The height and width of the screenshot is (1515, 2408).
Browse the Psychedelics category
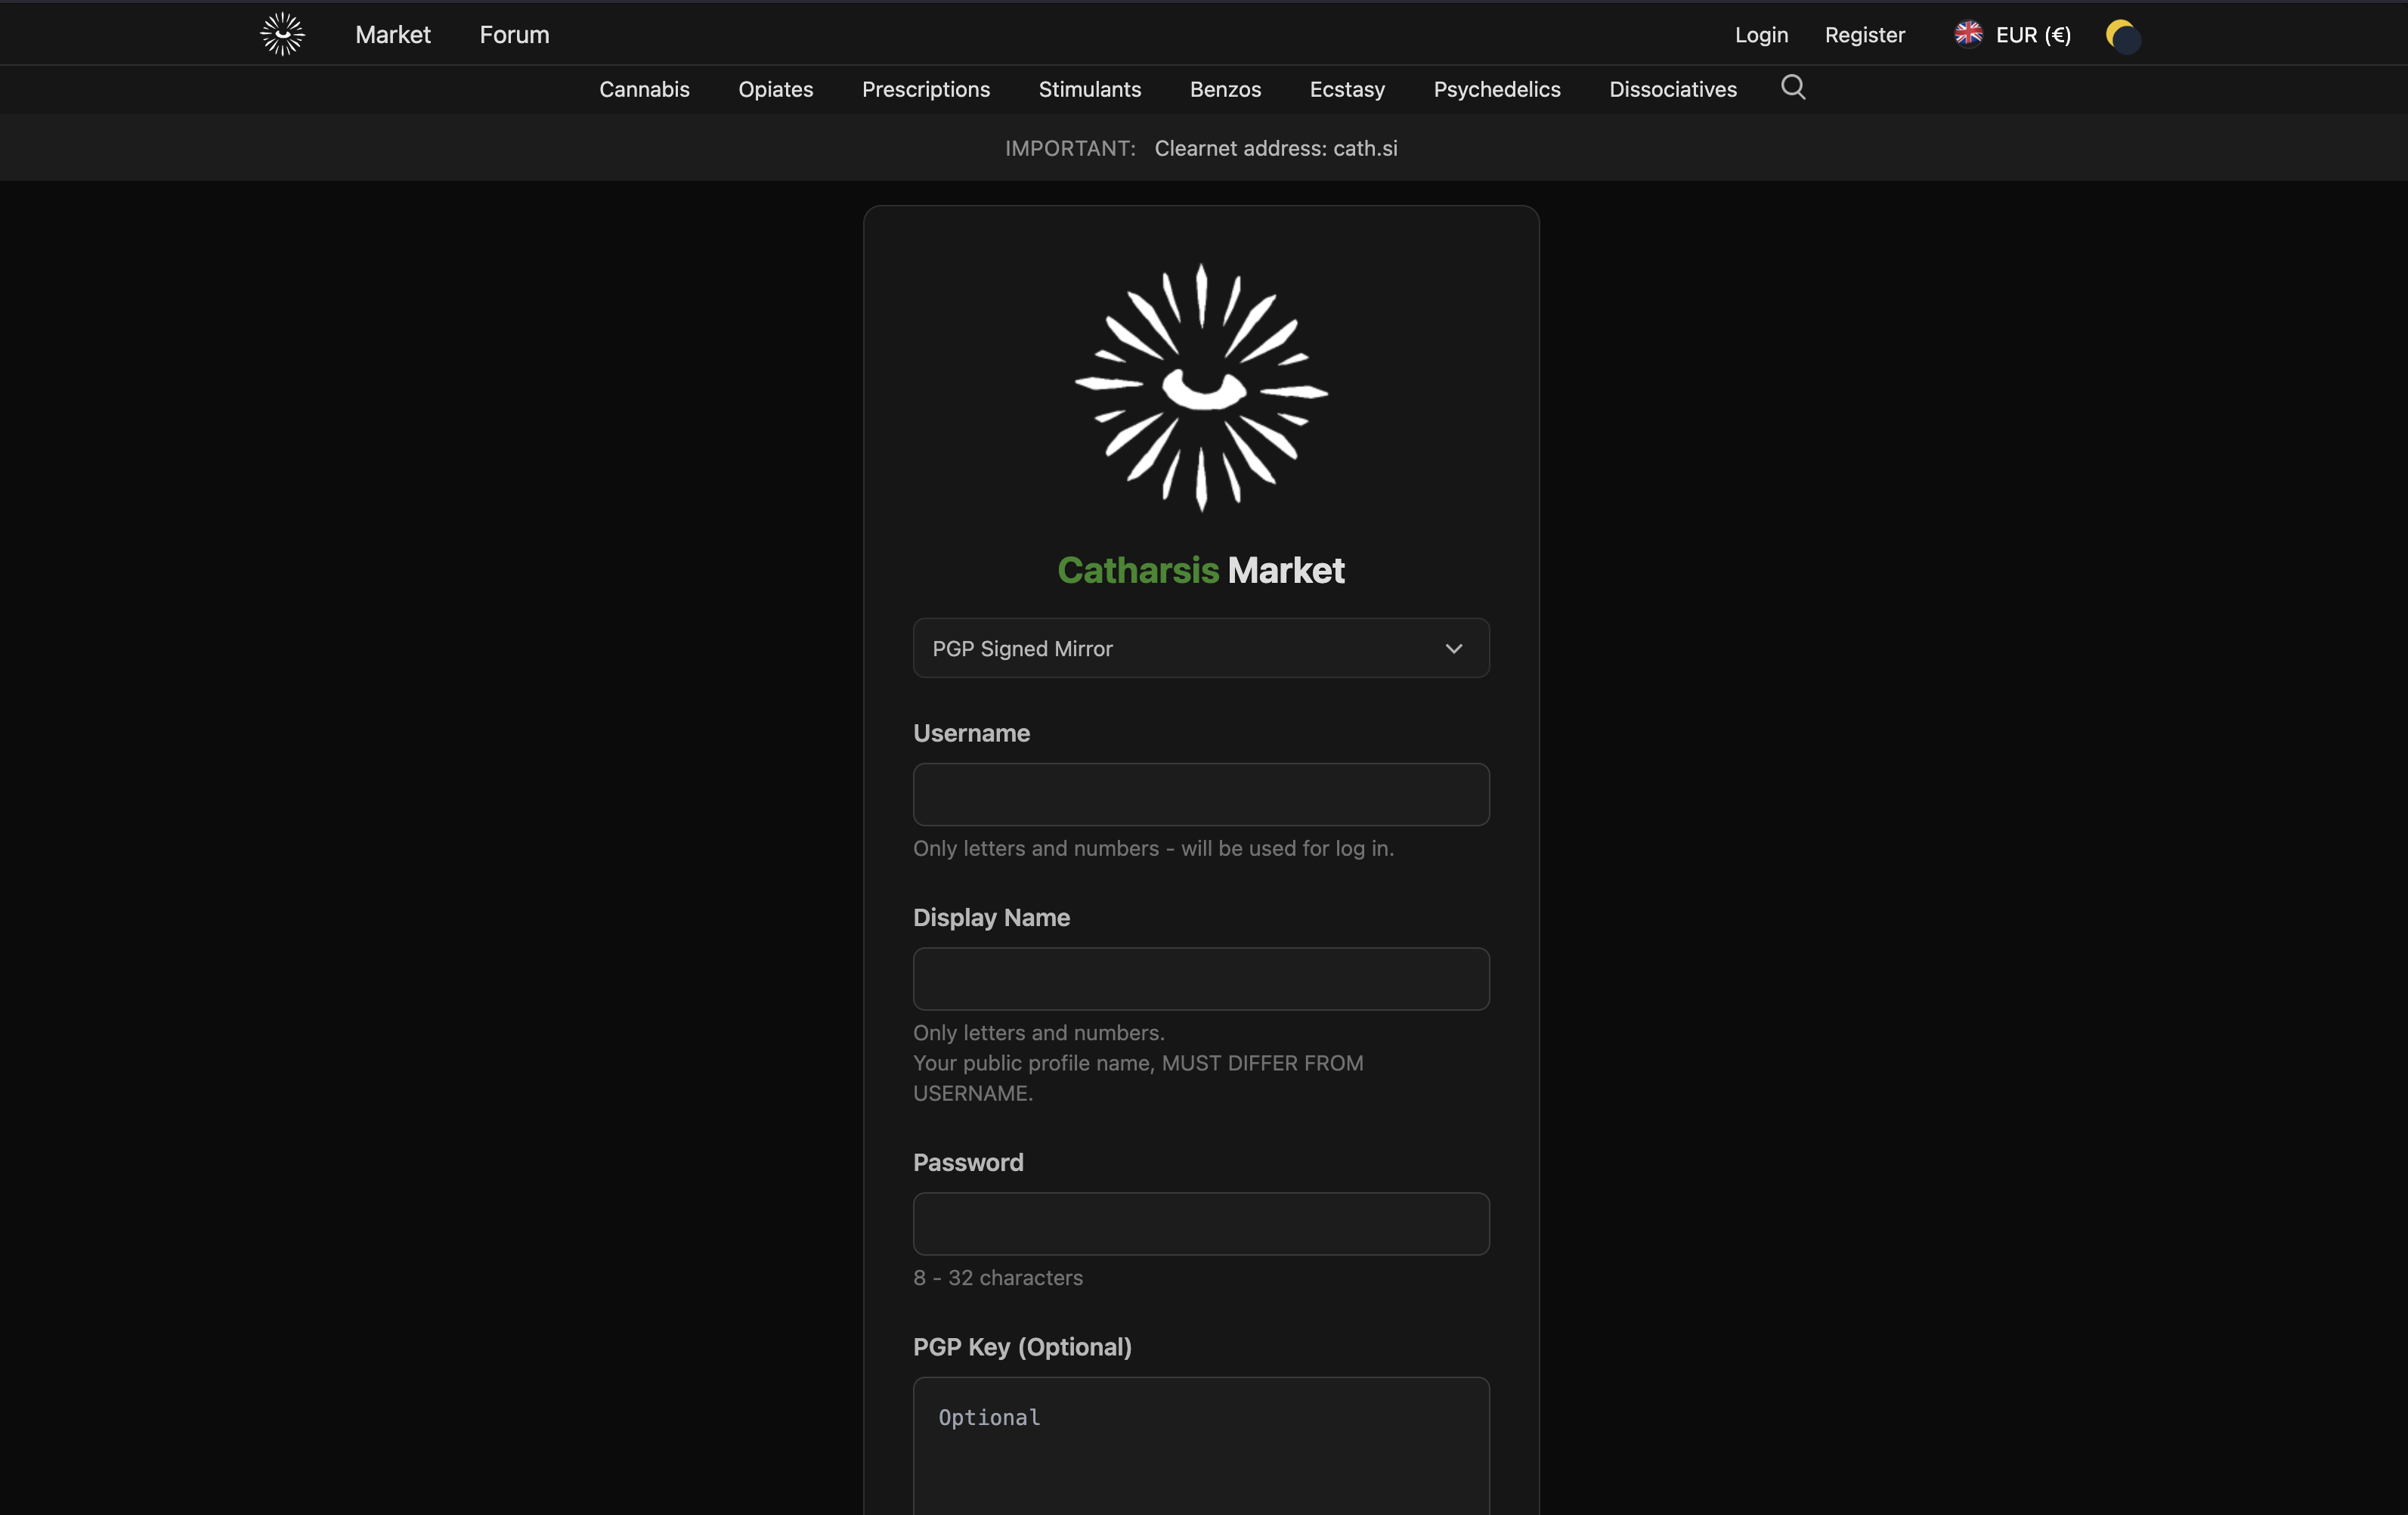click(1496, 89)
